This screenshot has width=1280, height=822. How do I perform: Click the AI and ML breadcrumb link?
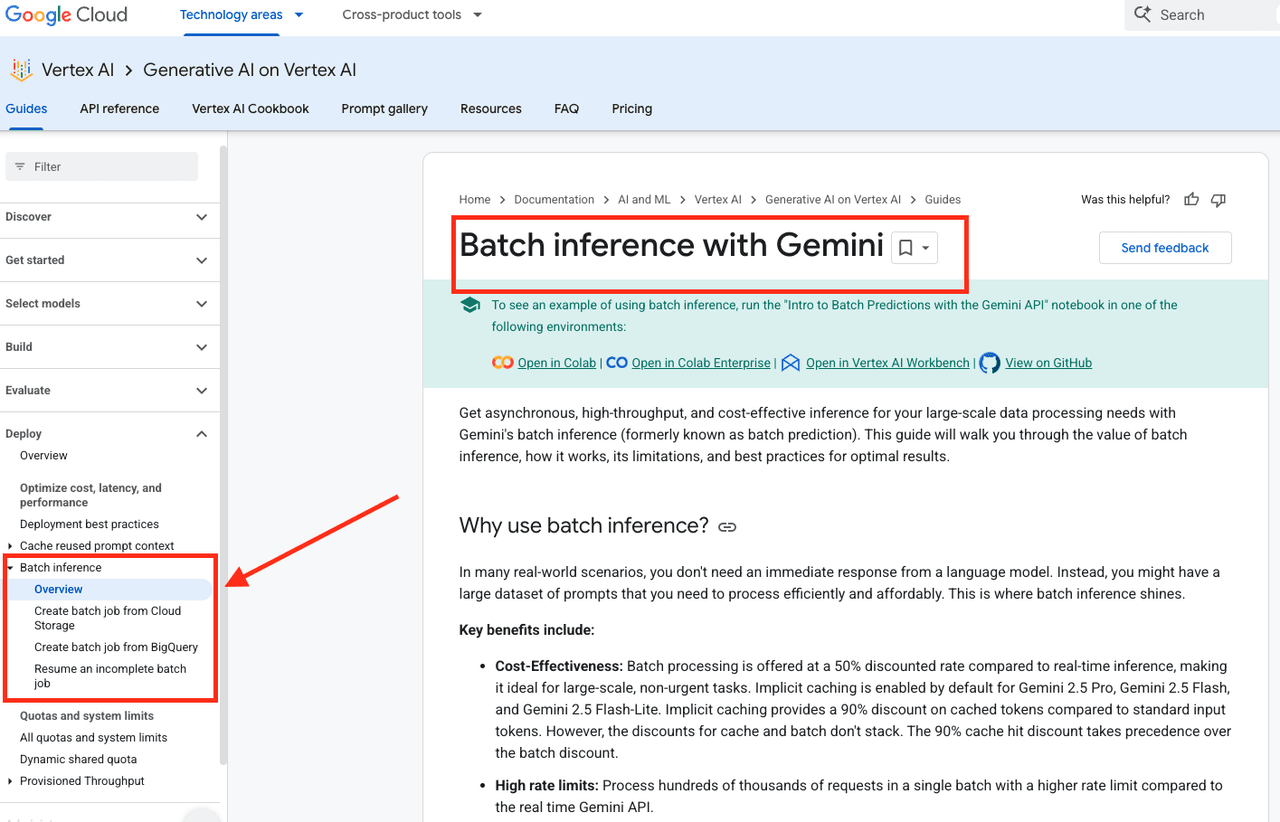tap(644, 200)
